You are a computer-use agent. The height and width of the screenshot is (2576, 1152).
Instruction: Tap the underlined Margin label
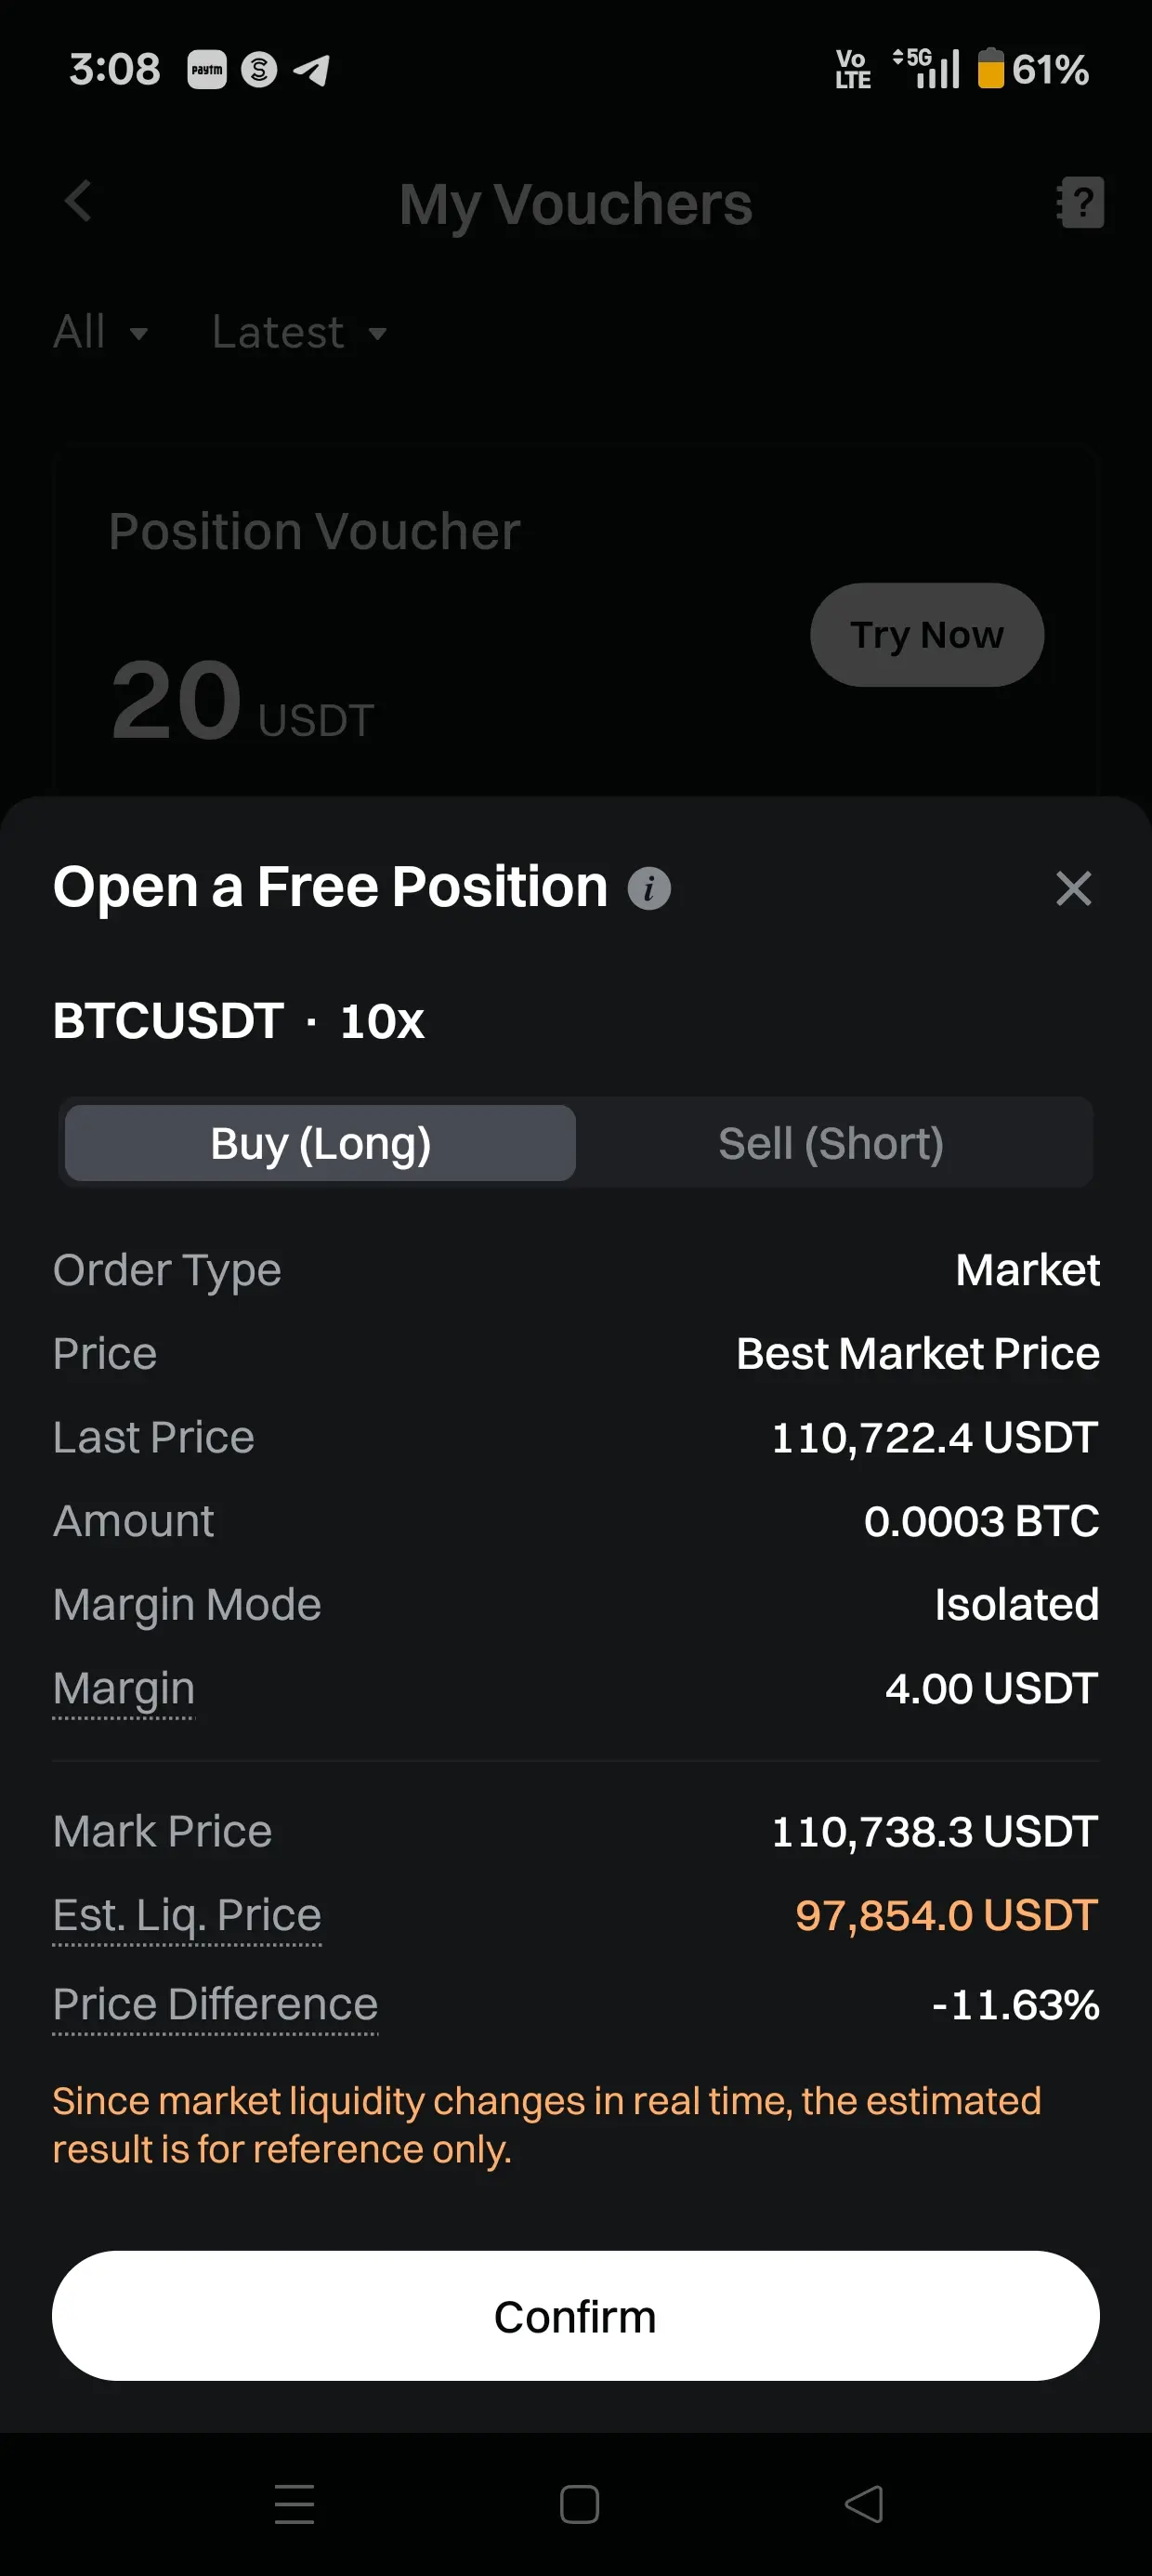(124, 1689)
